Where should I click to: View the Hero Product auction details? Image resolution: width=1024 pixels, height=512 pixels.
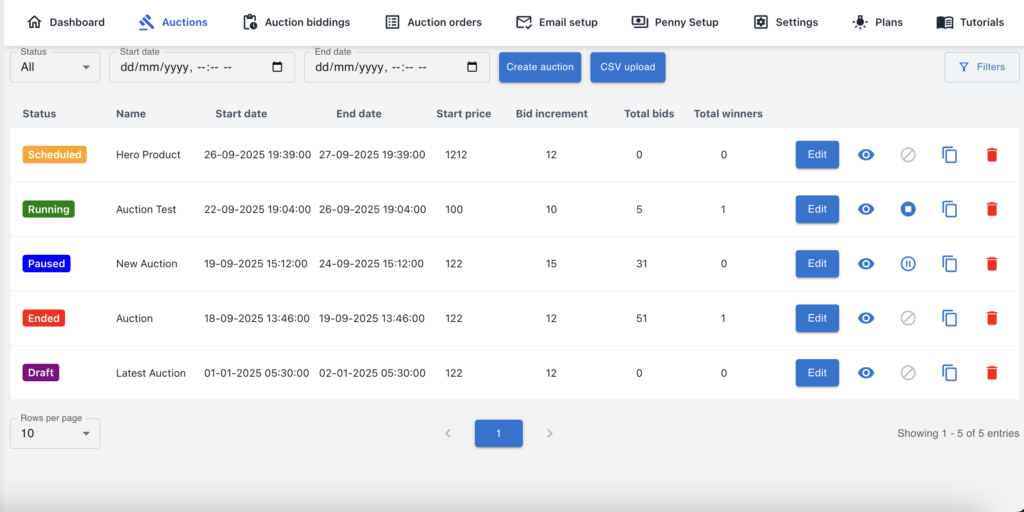(x=866, y=155)
